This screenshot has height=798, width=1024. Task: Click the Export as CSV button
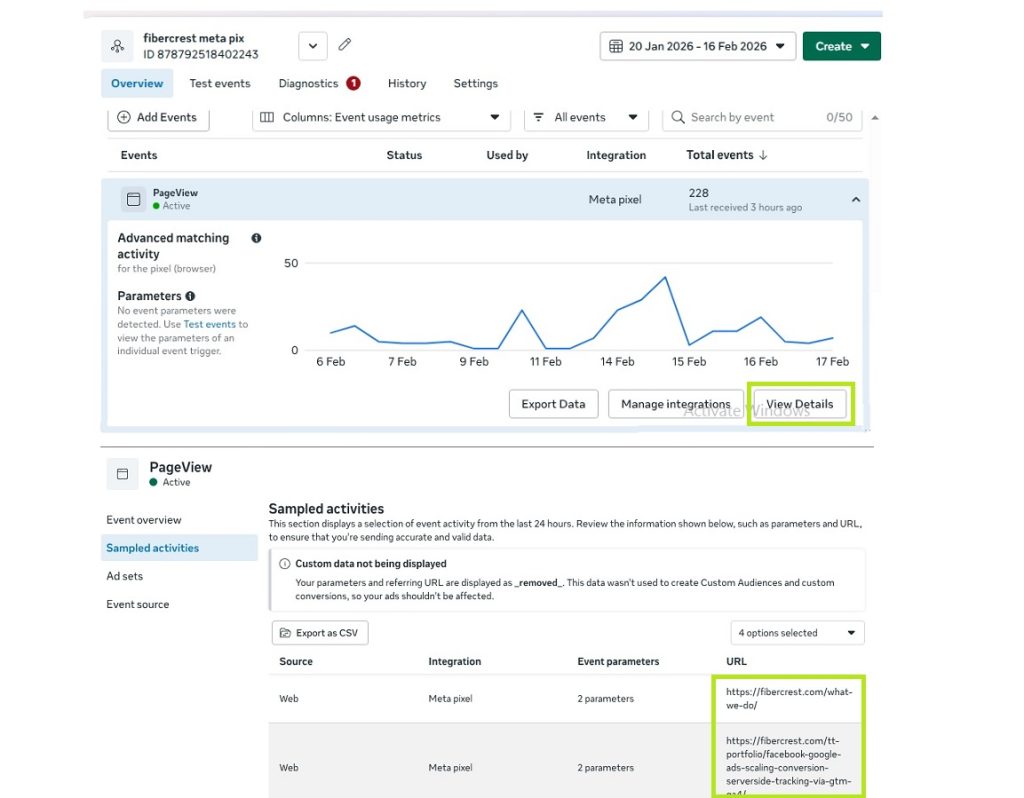(x=320, y=633)
